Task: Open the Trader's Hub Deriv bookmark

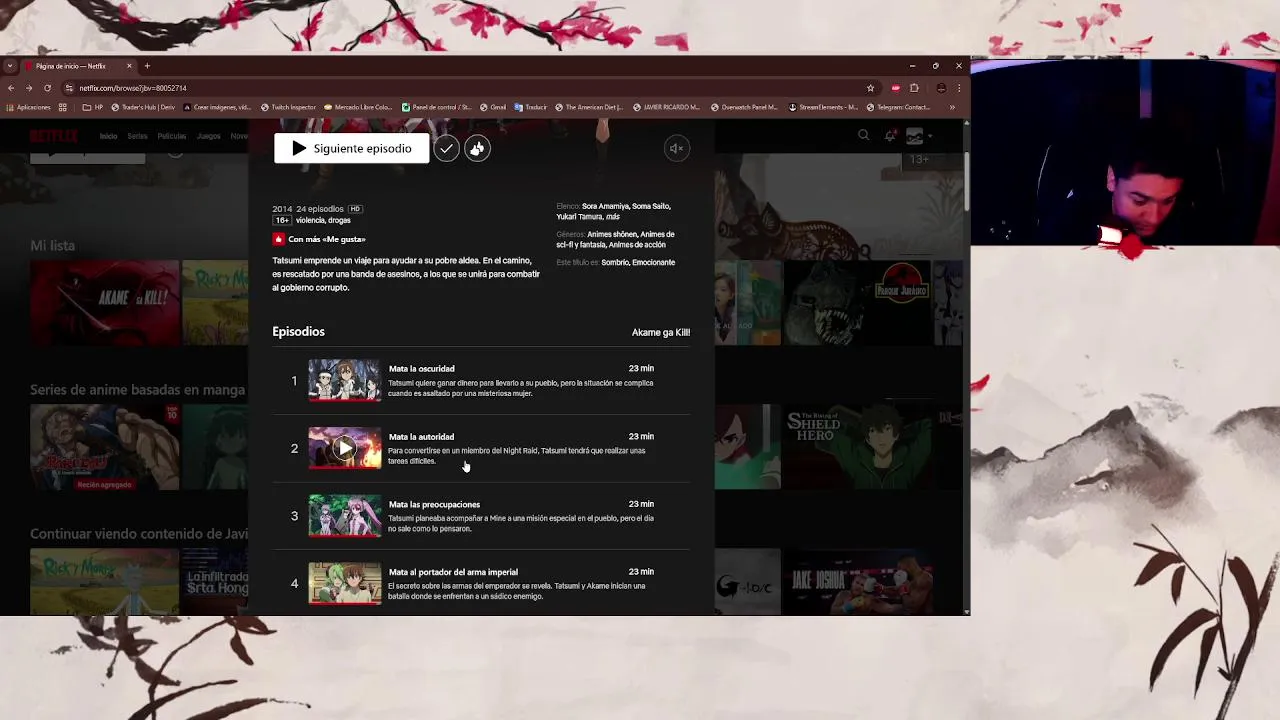Action: (x=143, y=107)
